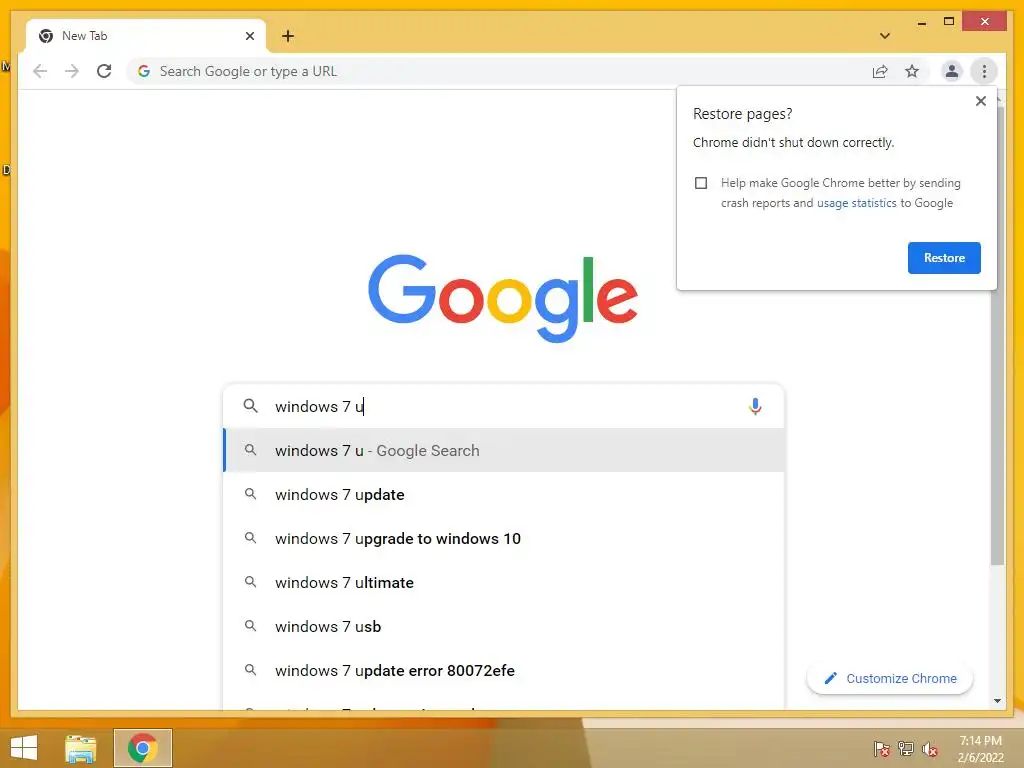Viewport: 1024px width, 768px height.
Task: Open the usage statistics link
Action: point(856,203)
